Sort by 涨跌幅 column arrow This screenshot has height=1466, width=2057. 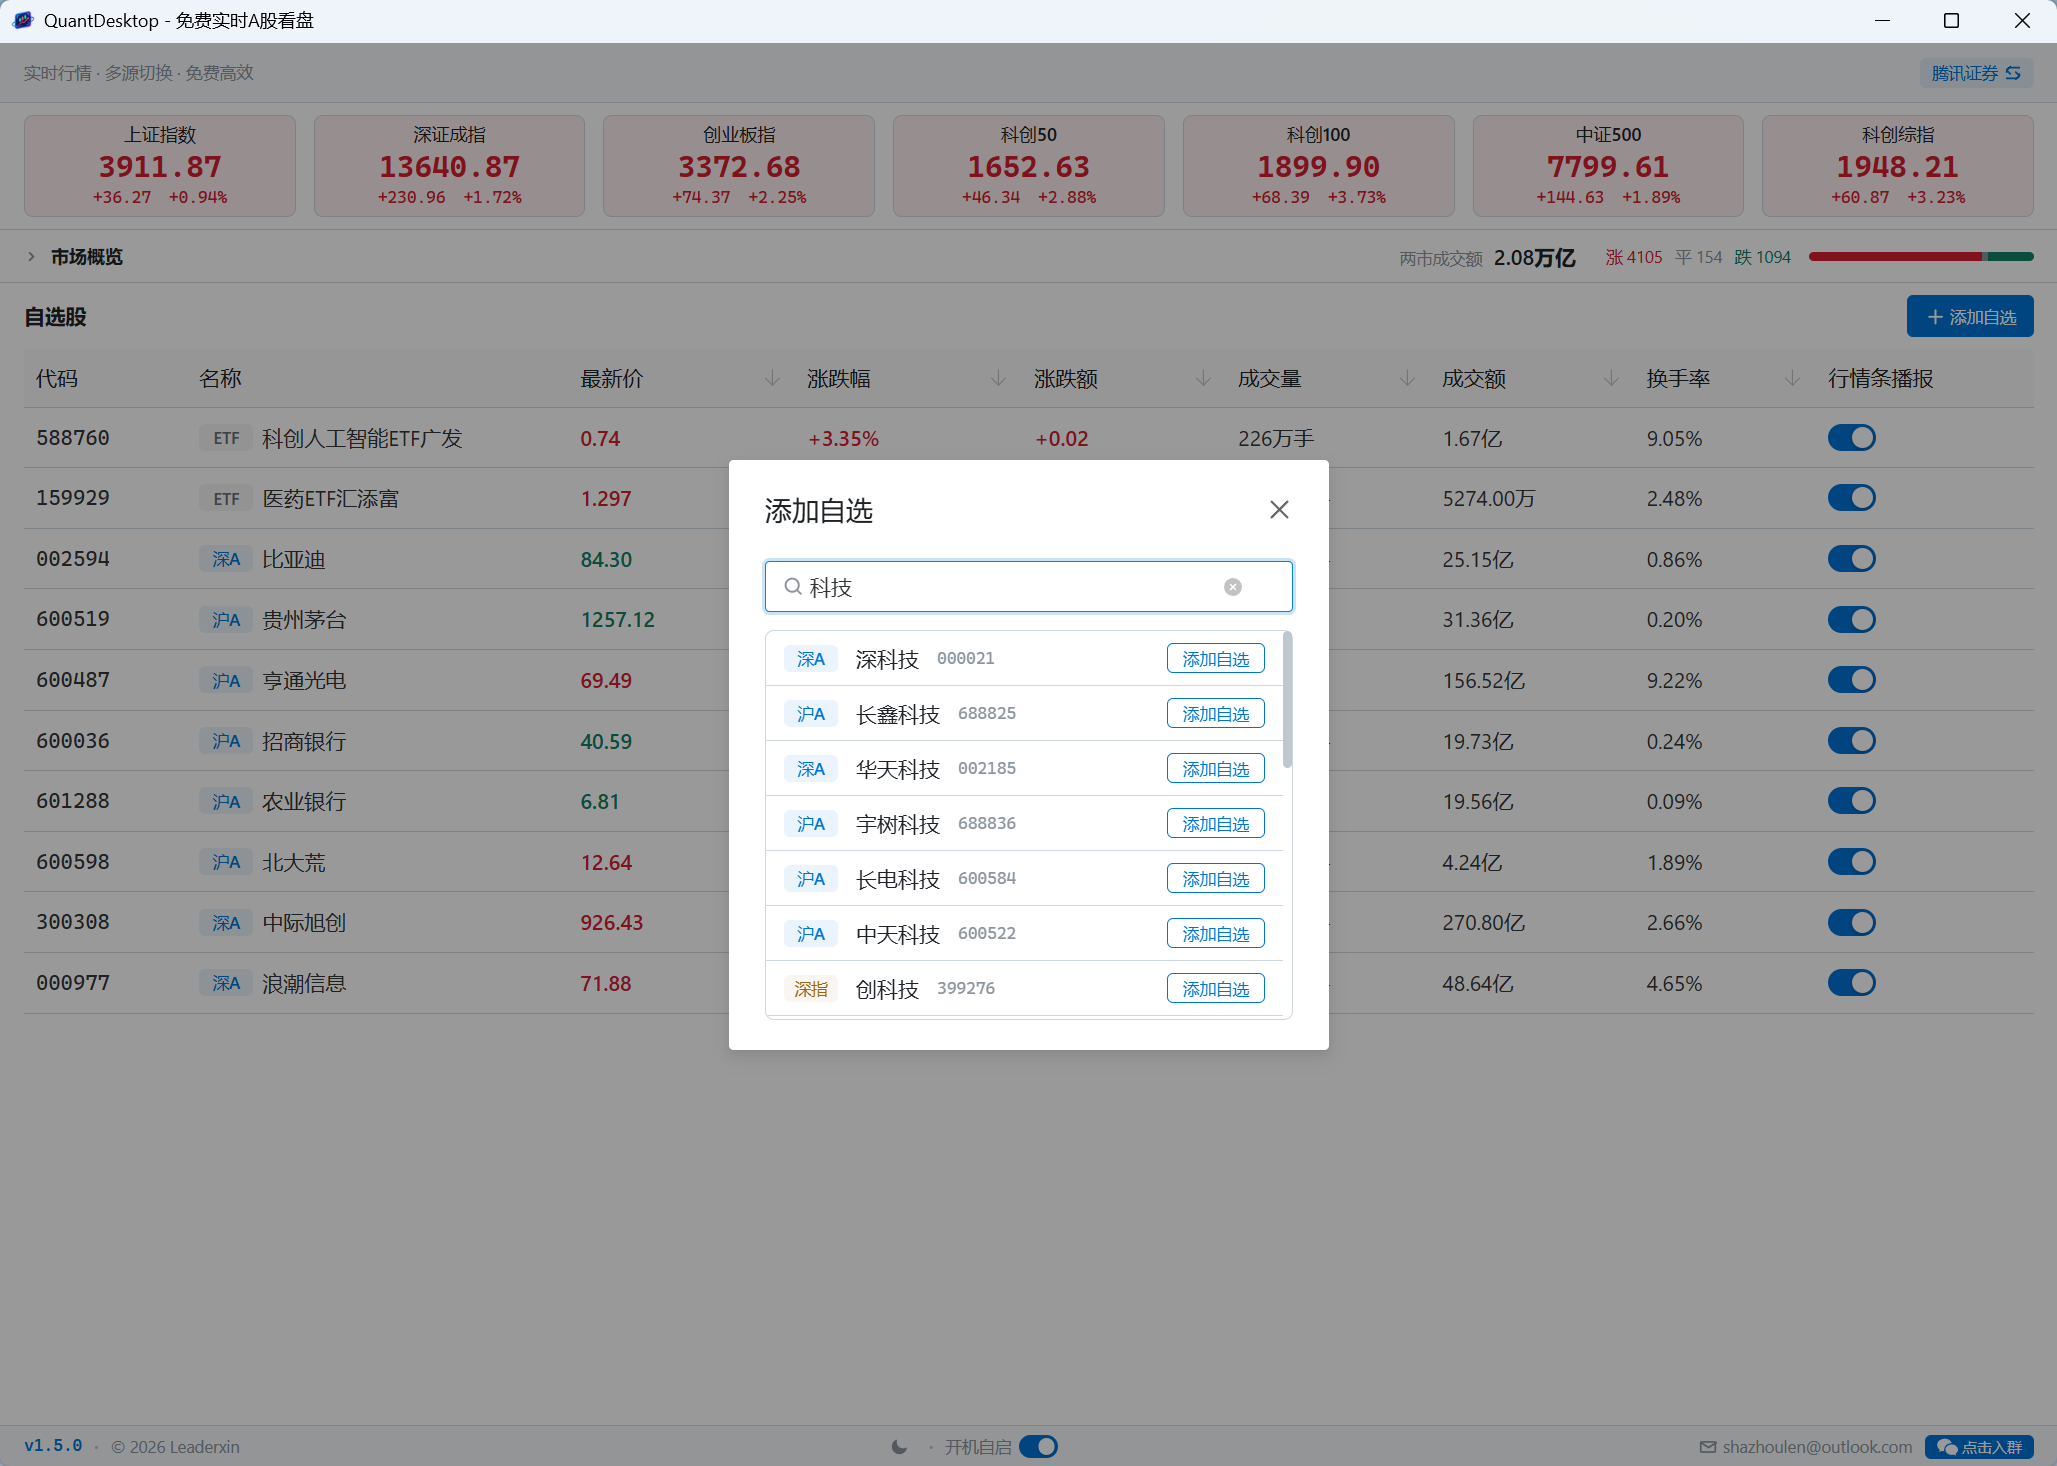998,379
